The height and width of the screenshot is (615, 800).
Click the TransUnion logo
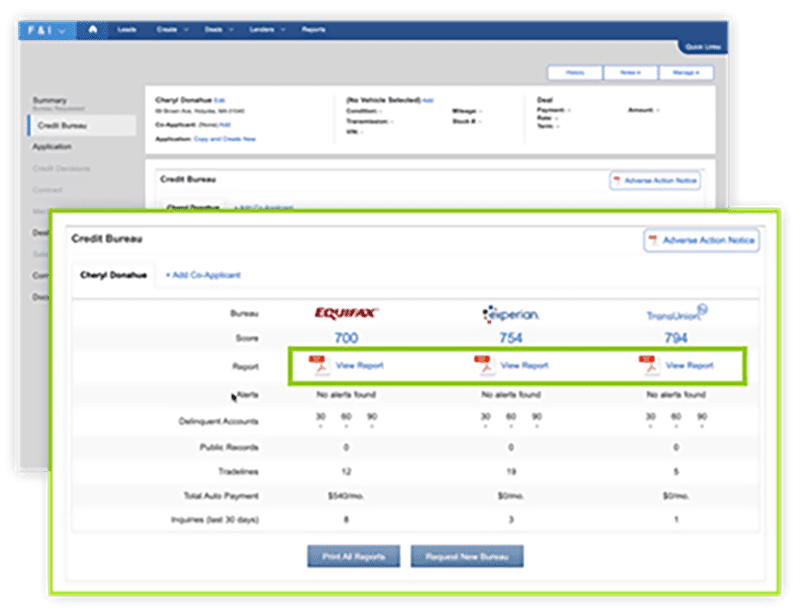point(677,313)
